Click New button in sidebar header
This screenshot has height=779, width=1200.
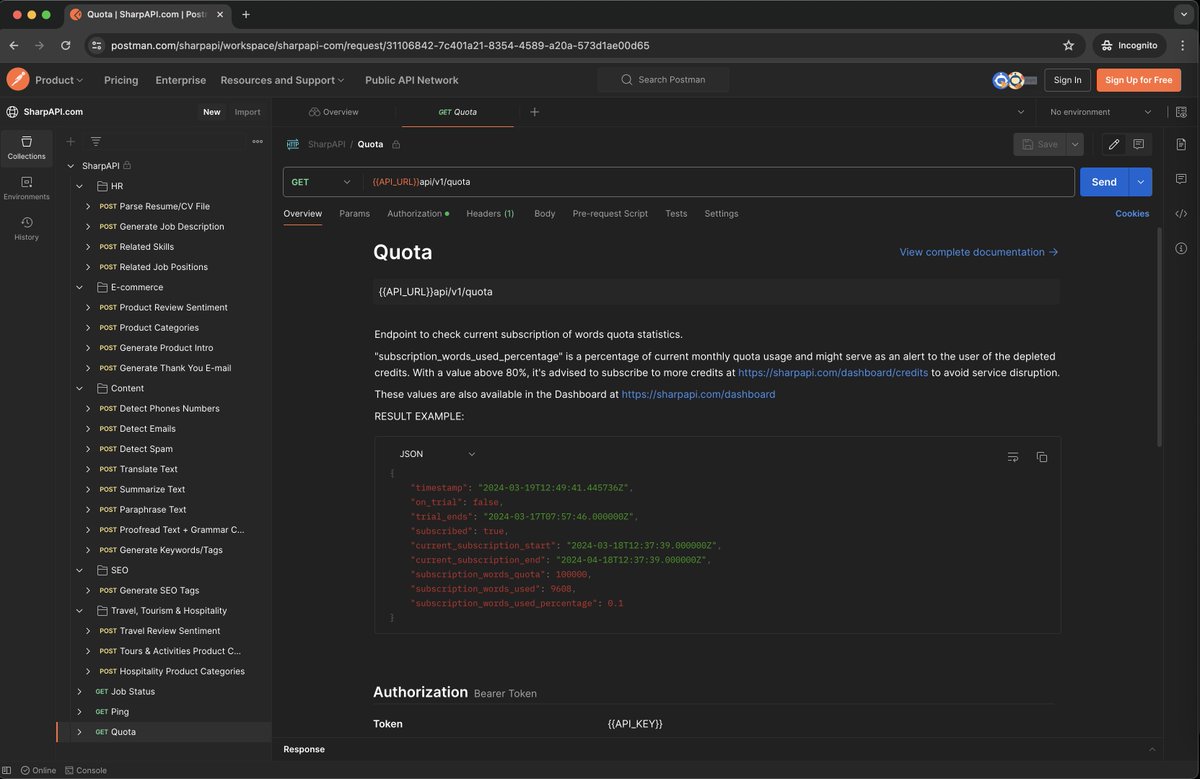pos(212,112)
